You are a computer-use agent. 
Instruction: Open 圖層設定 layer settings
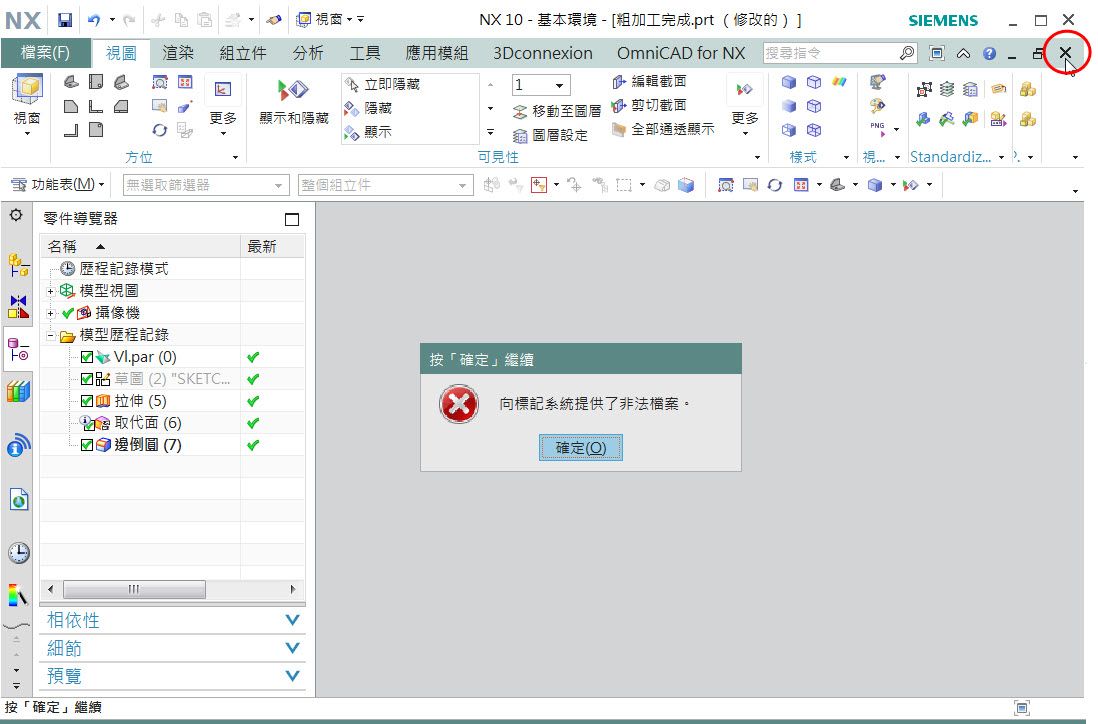pos(550,135)
